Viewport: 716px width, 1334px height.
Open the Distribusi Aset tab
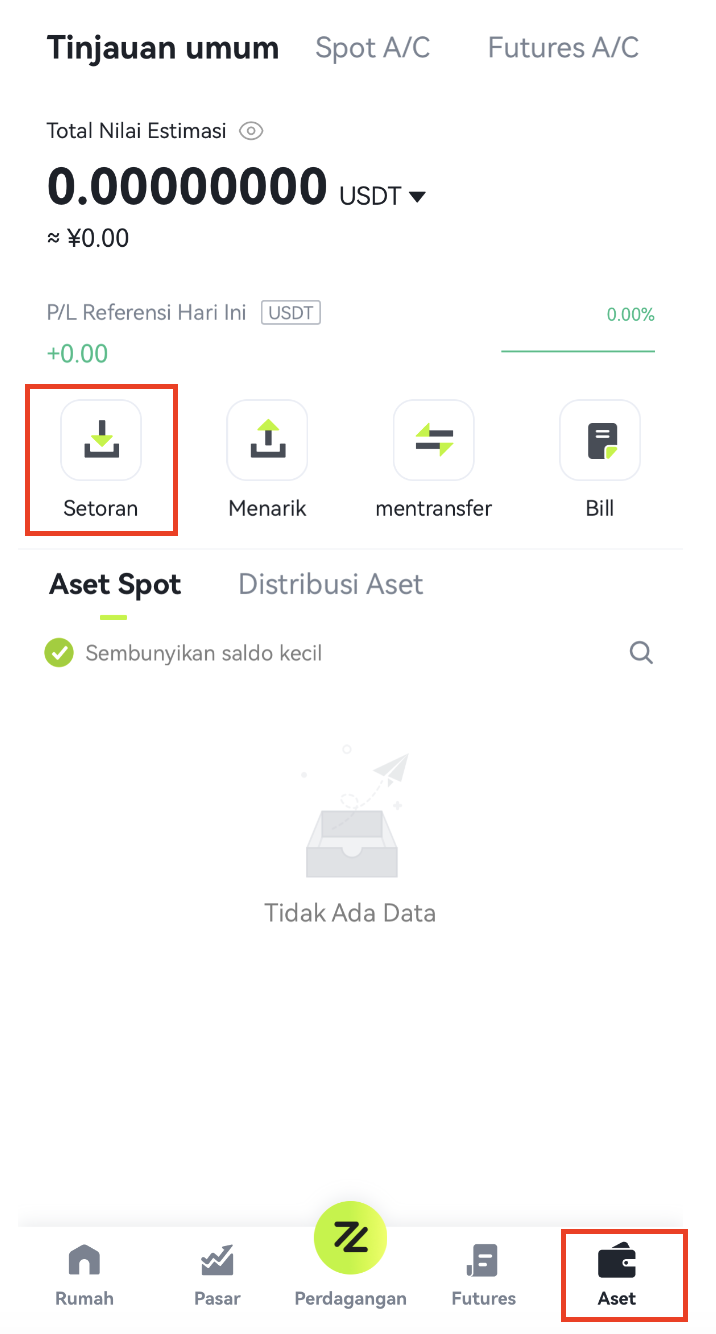[x=331, y=585]
